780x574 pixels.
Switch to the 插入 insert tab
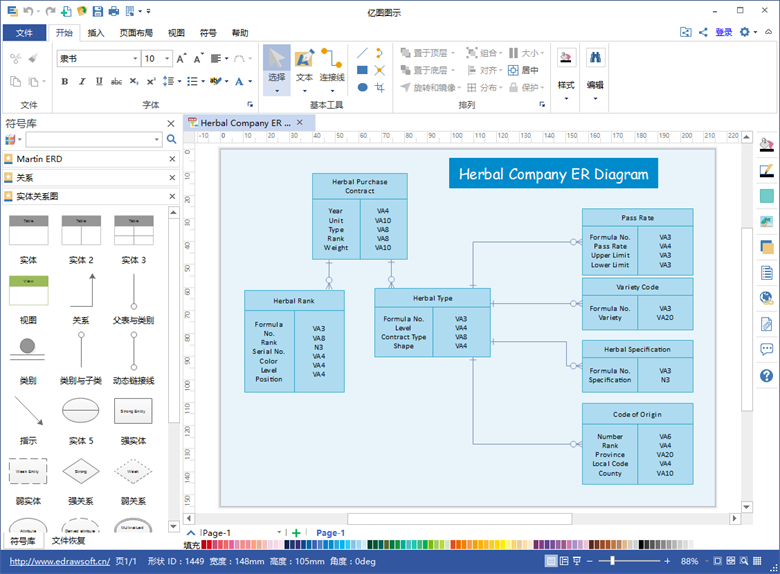coord(96,33)
